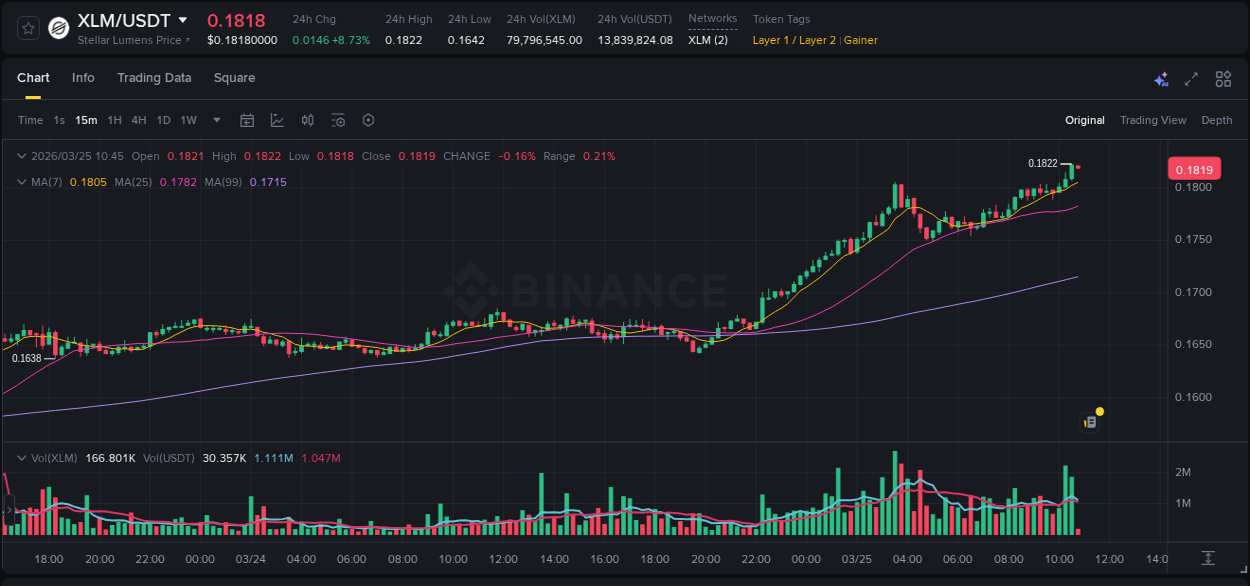Expand chart with the diagonal arrows icon
Image resolution: width=1250 pixels, height=586 pixels.
tap(1190, 78)
